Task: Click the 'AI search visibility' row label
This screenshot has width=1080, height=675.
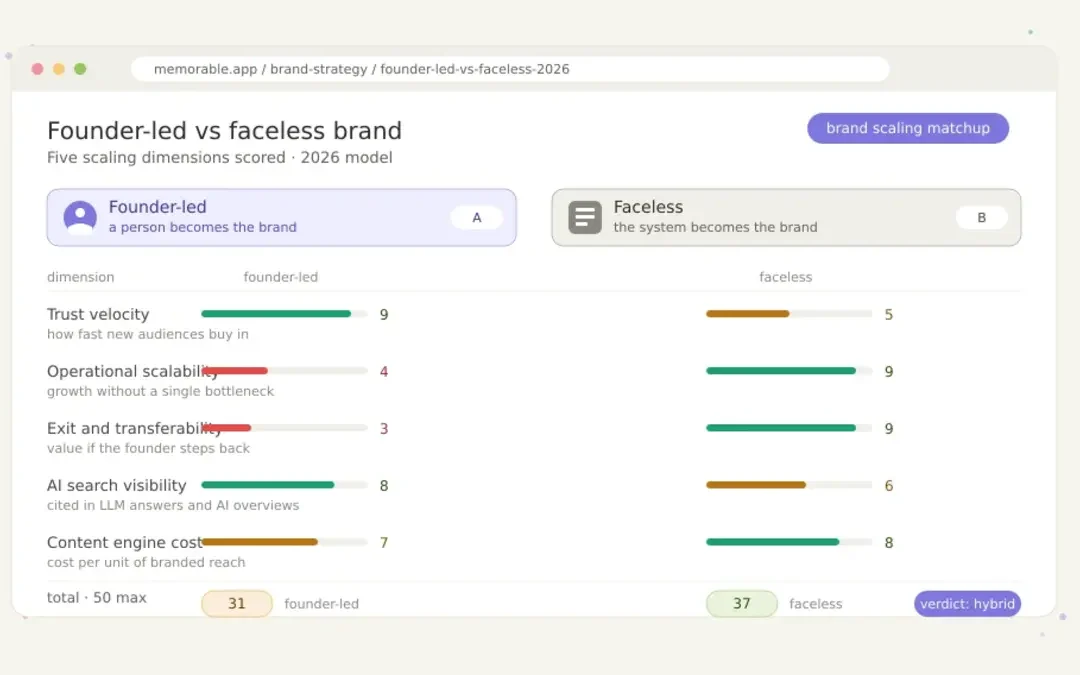Action: tap(116, 486)
